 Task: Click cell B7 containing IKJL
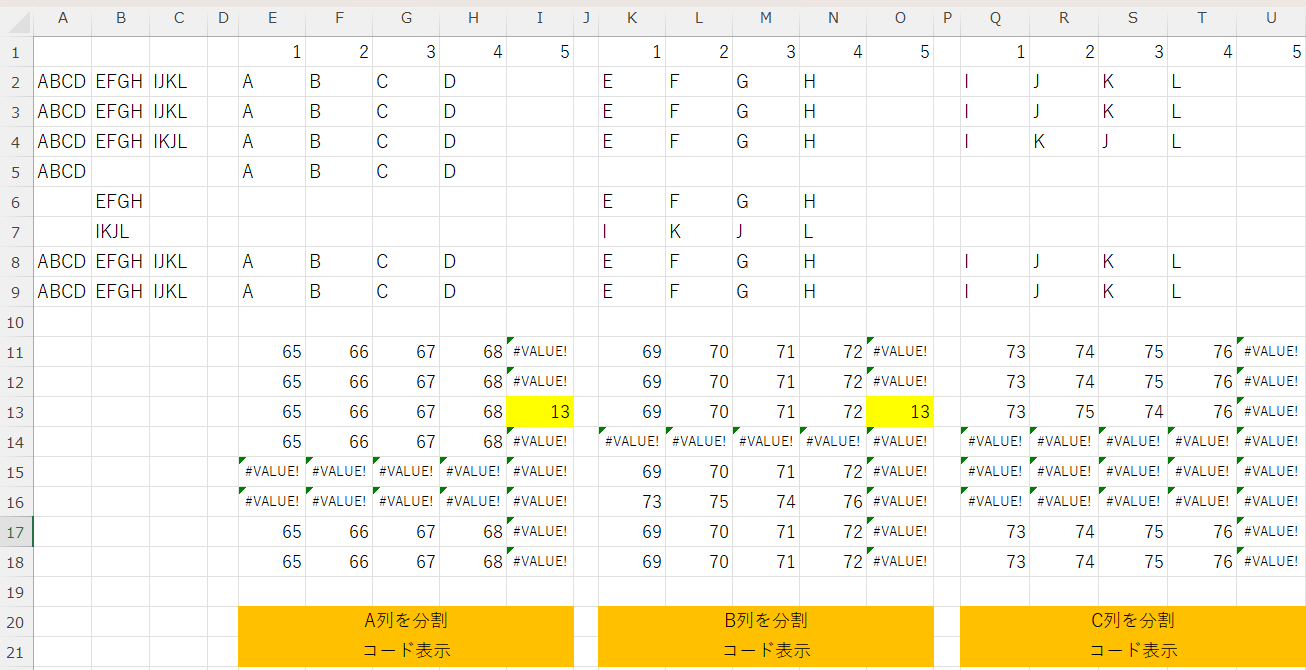pyautogui.click(x=120, y=232)
